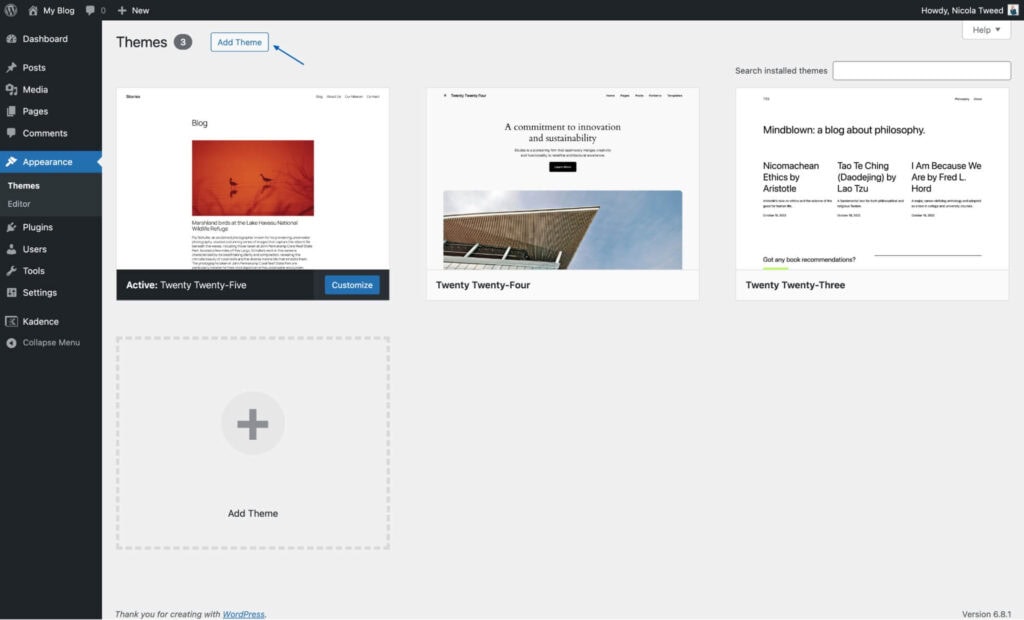Click the large plus icon to add theme
The image size is (1024, 620).
[x=252, y=424]
